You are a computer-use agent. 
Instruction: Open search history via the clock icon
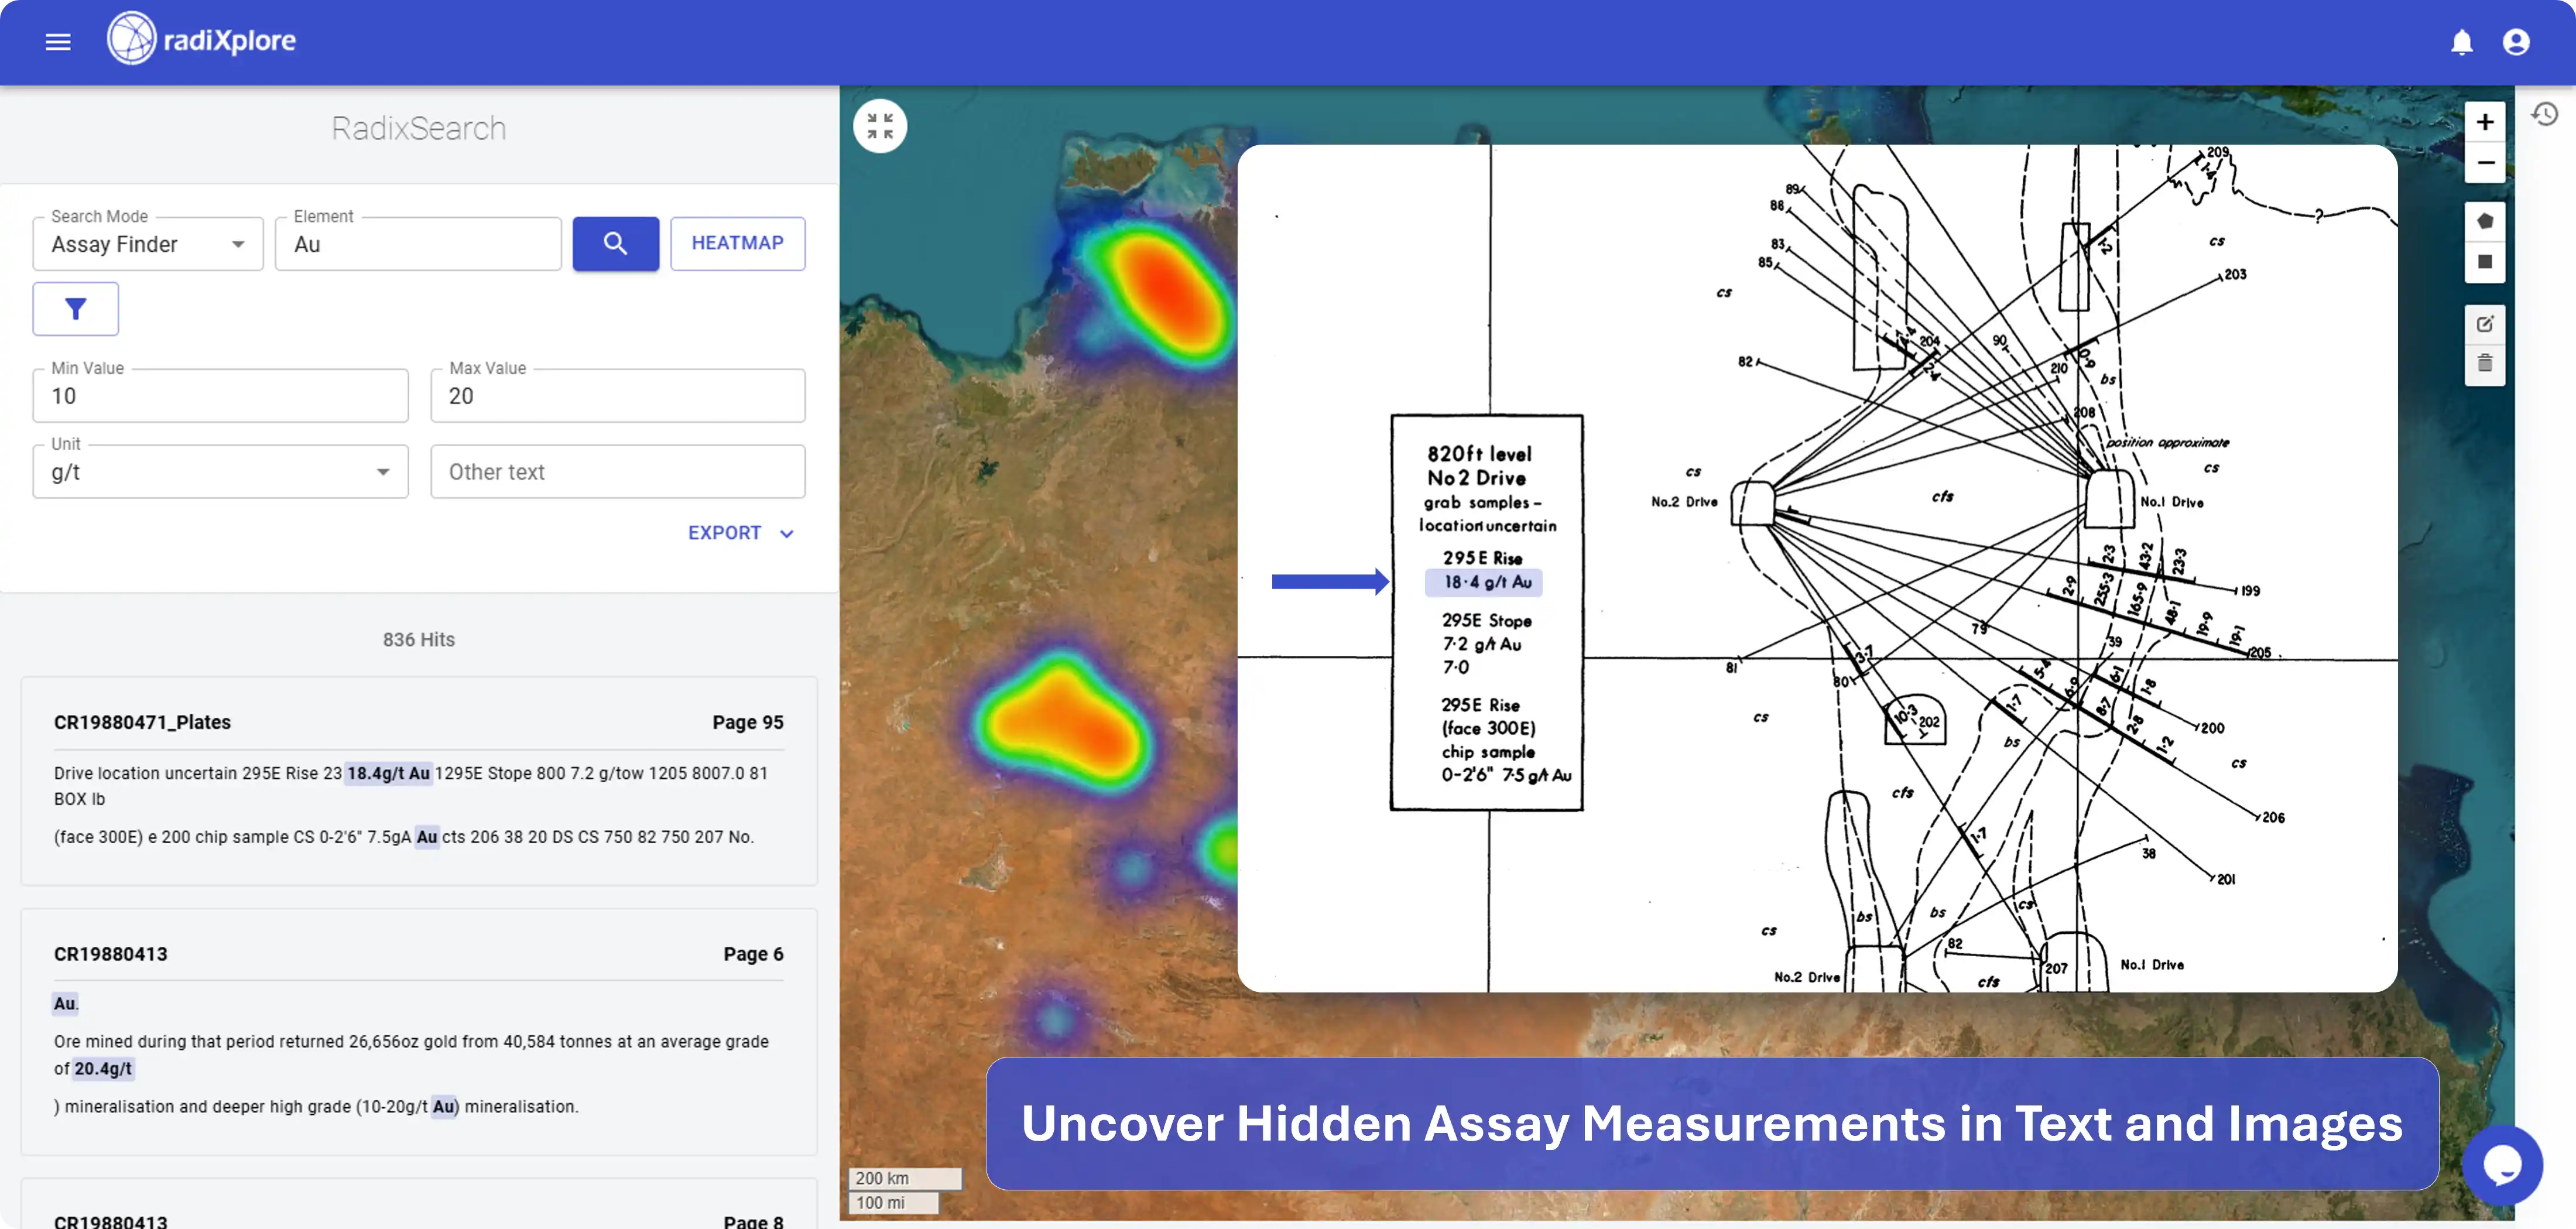click(2543, 115)
